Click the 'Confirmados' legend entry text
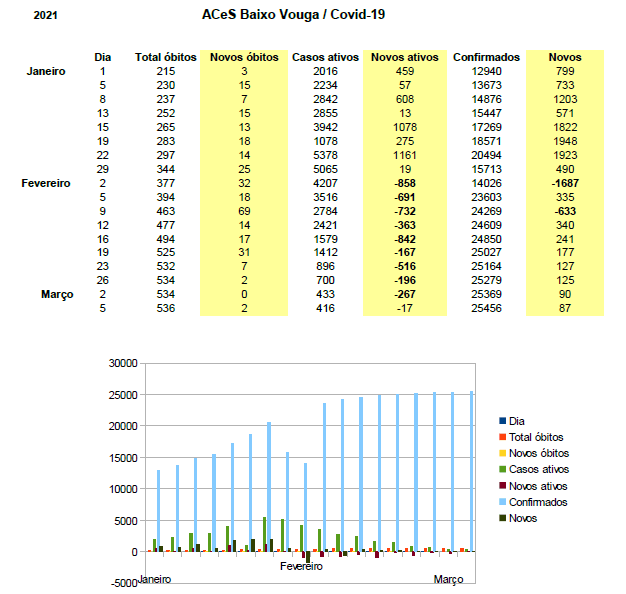 coord(538,502)
